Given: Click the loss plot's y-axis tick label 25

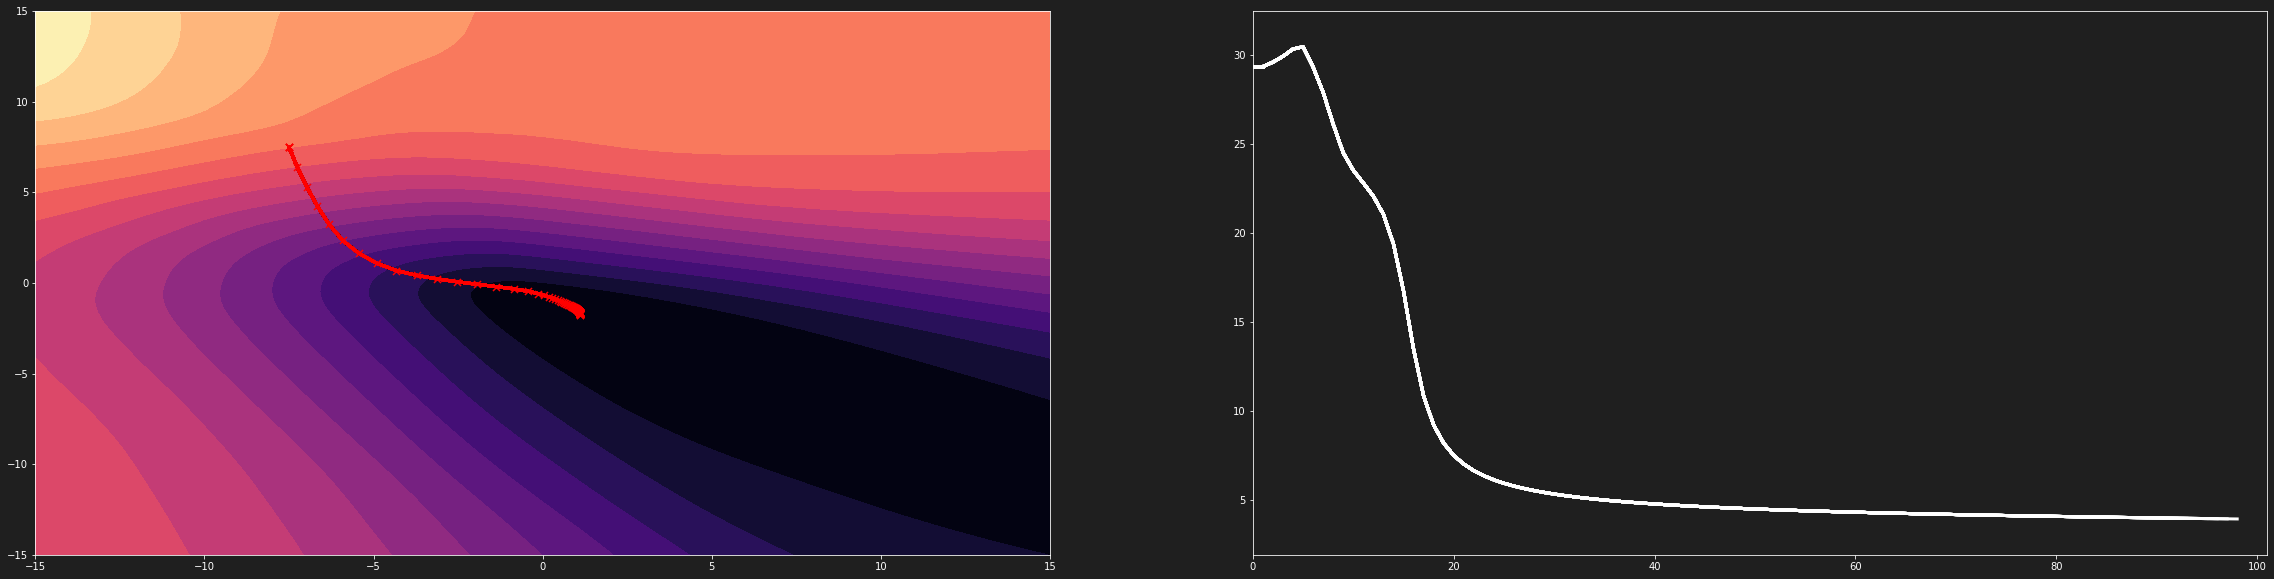Looking at the screenshot, I should click(x=1239, y=145).
